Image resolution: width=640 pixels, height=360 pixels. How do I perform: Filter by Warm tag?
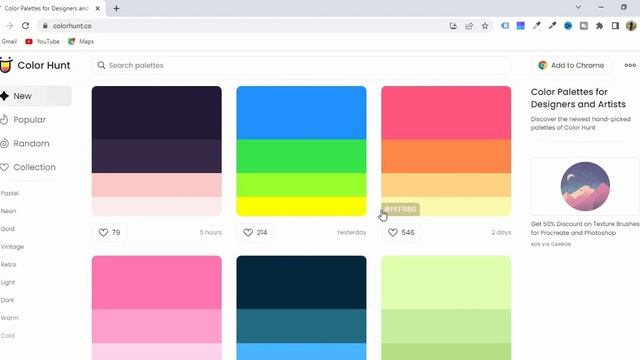[10, 318]
